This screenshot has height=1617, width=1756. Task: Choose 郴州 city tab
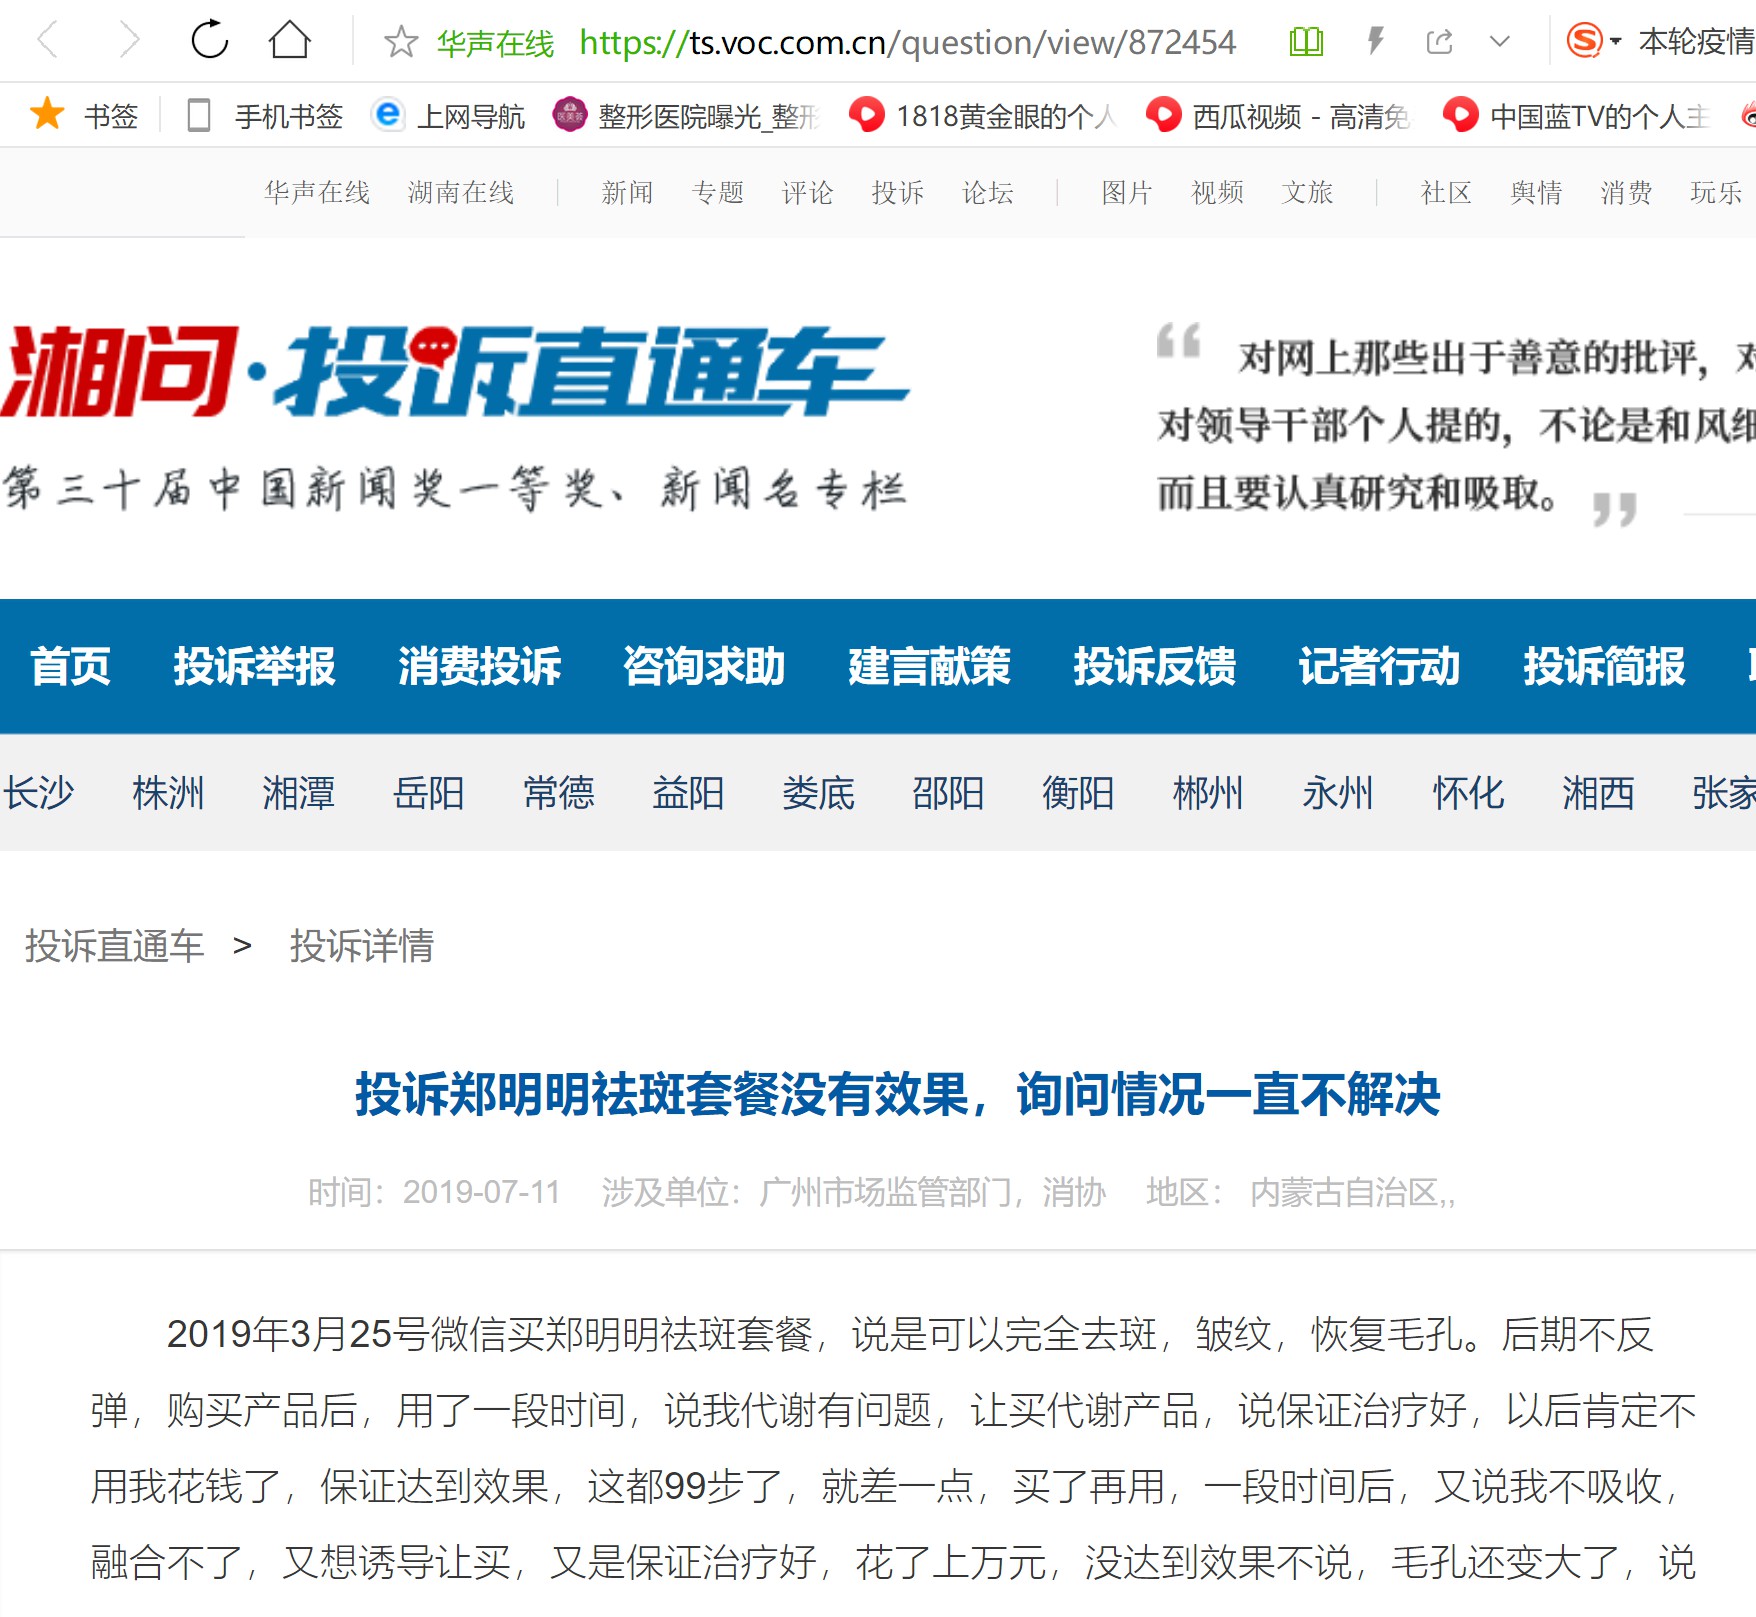(x=1208, y=793)
